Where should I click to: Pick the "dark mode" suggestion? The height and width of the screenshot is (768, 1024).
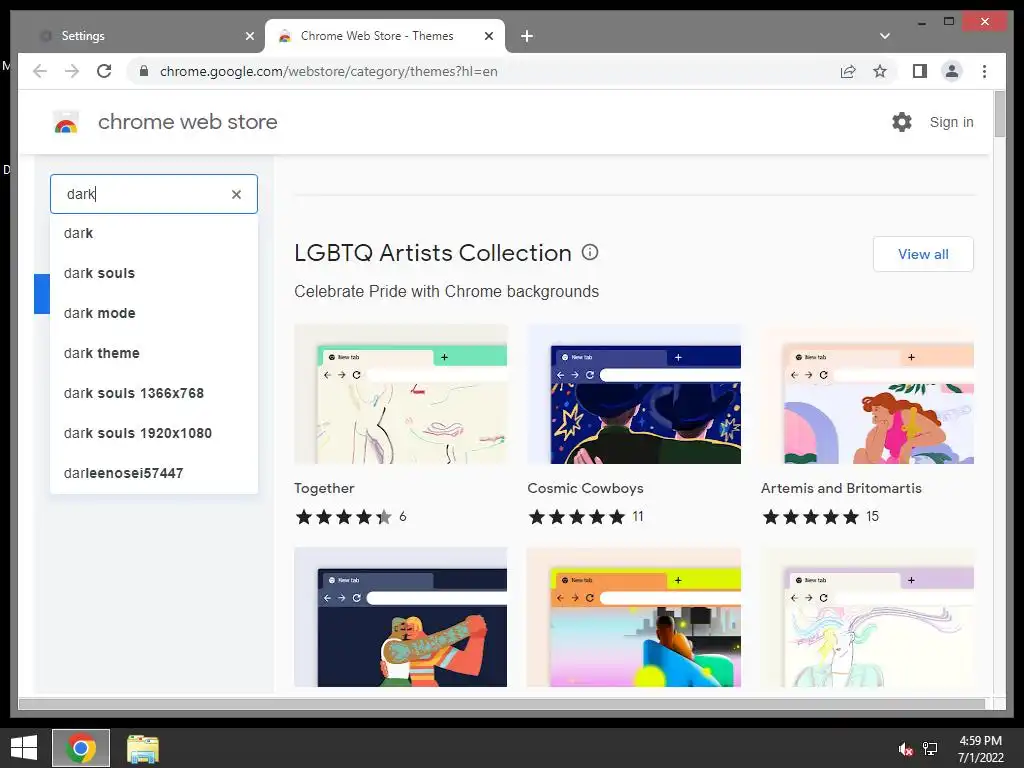154,313
